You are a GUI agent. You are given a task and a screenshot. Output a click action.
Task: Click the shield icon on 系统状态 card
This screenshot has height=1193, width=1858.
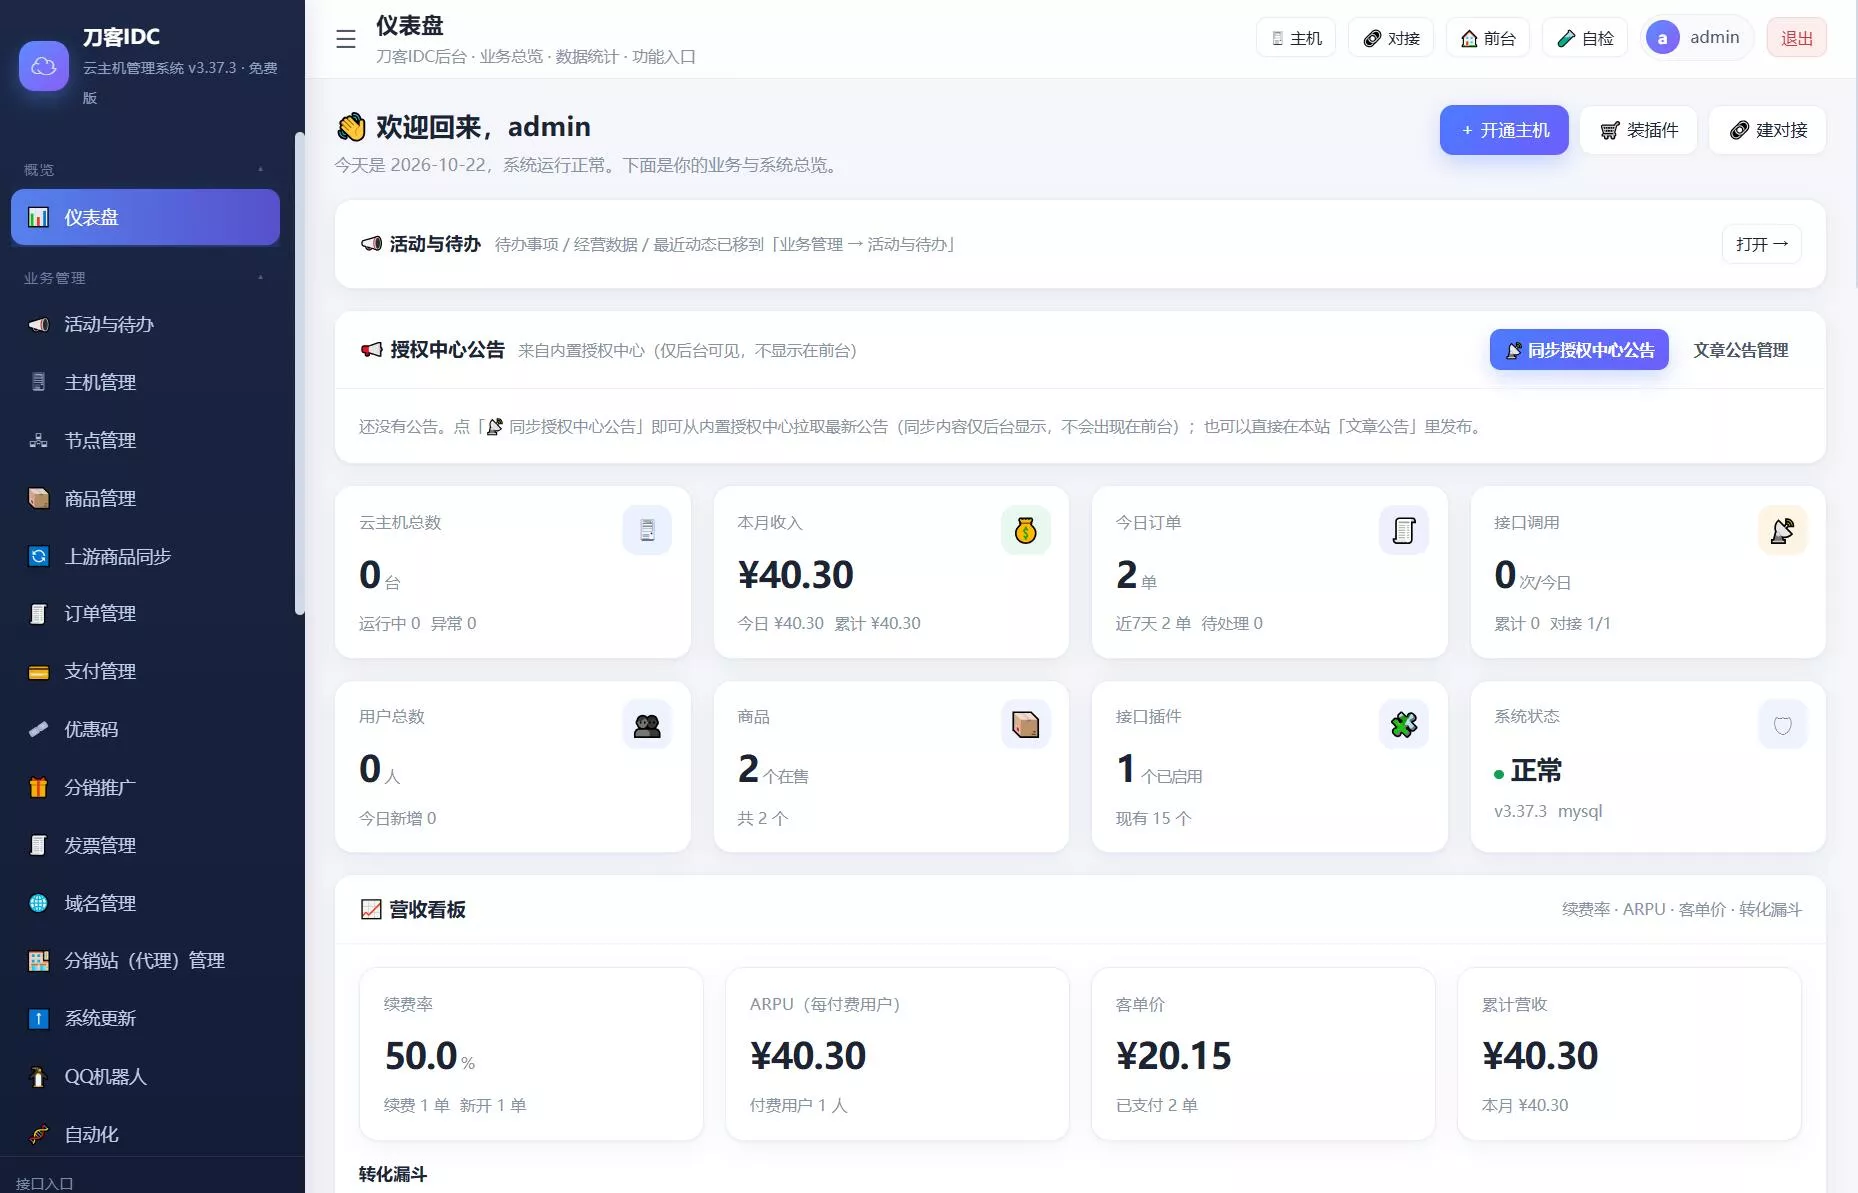tap(1782, 724)
